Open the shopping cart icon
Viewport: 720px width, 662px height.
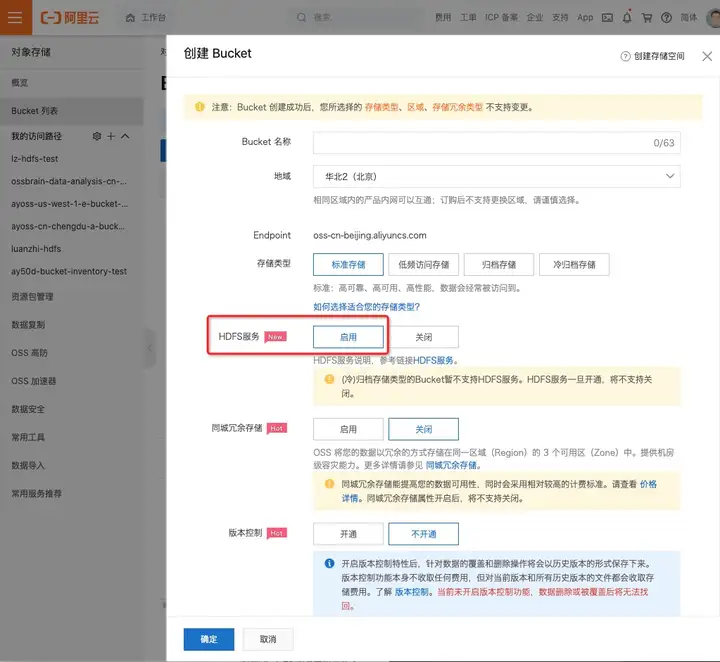coord(647,17)
